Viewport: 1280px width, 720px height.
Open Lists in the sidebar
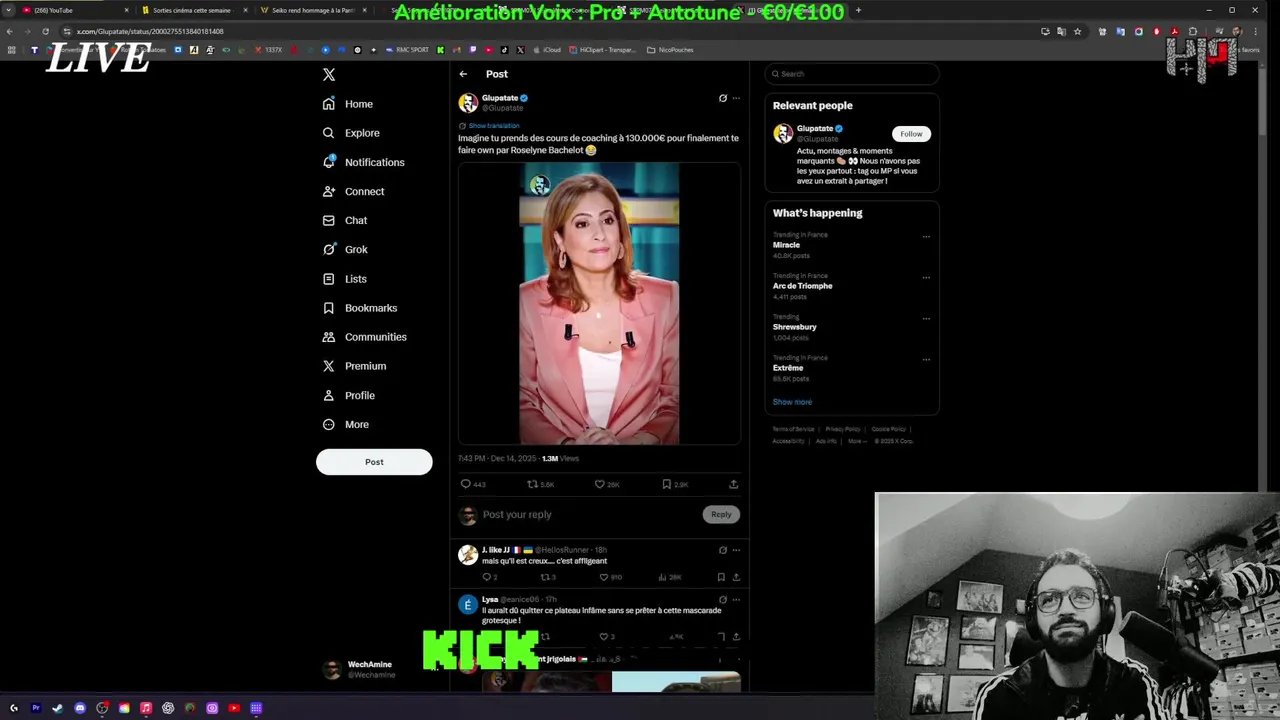point(344,279)
